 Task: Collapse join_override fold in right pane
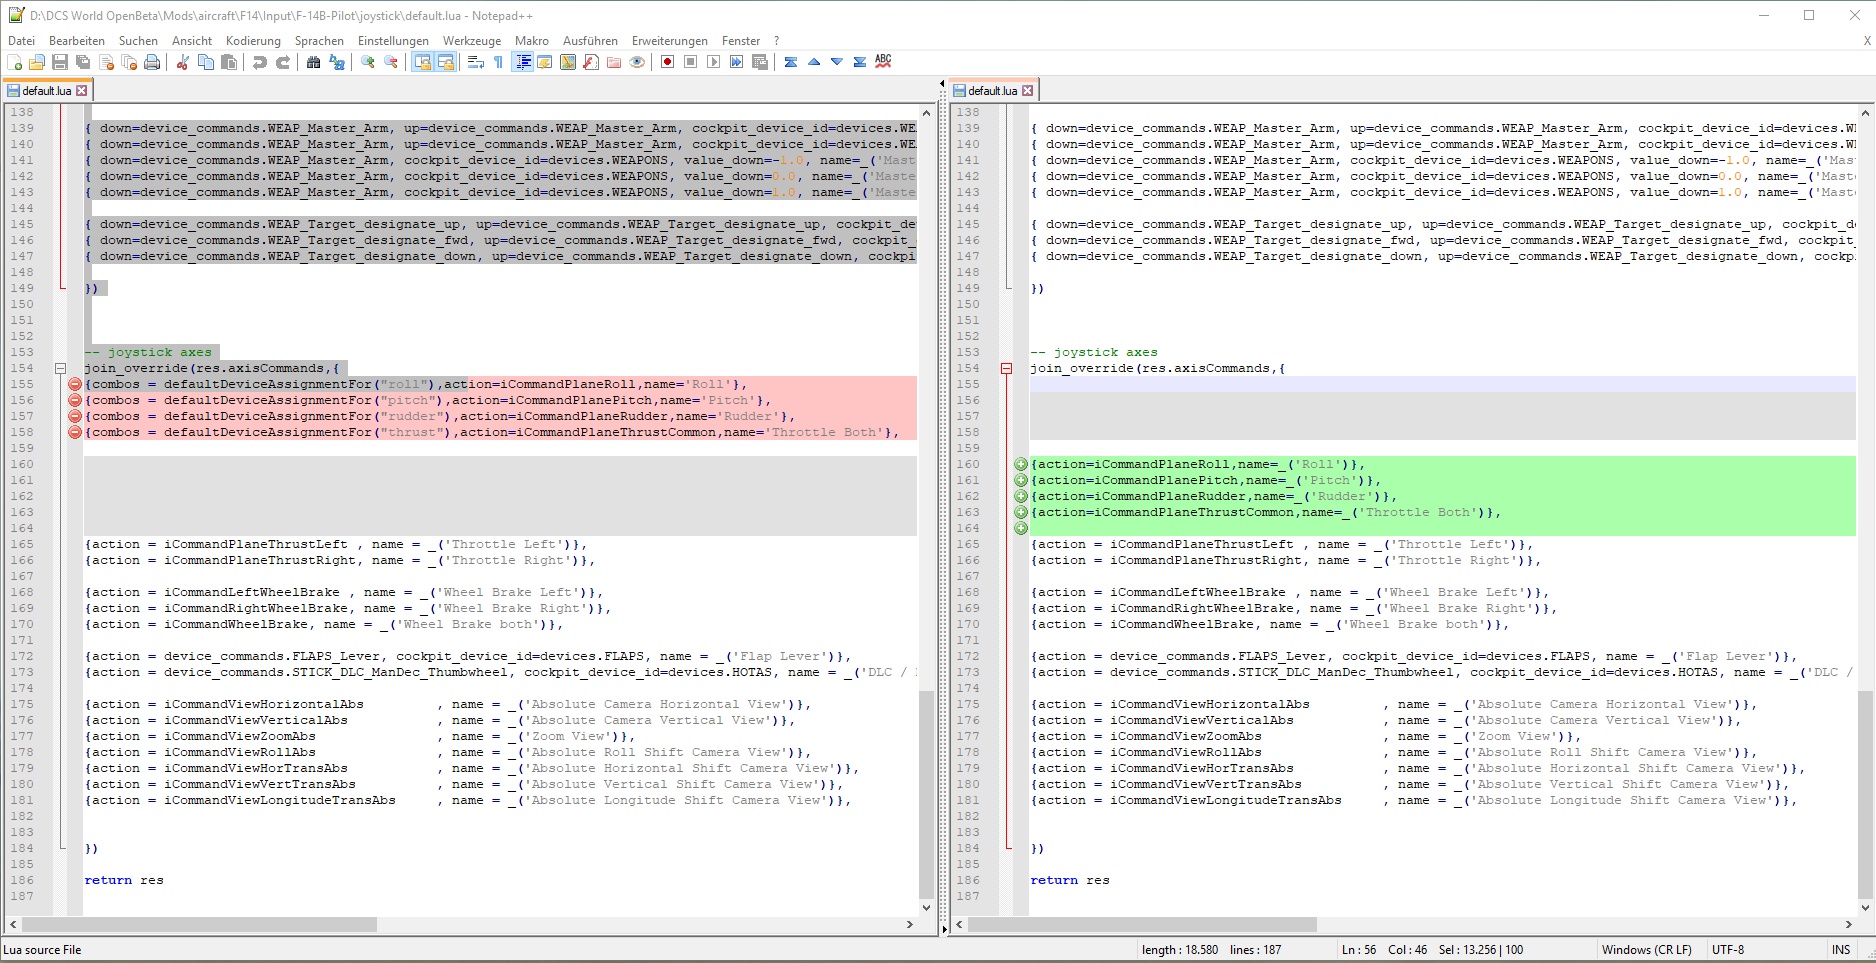pyautogui.click(x=1006, y=368)
